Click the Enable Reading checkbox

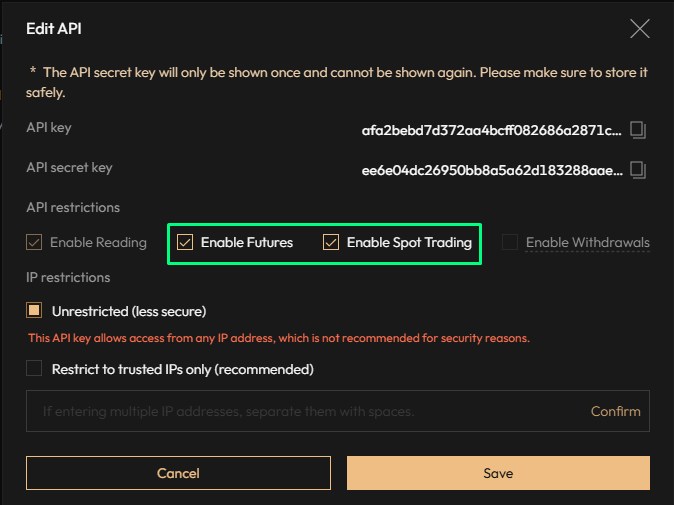pos(35,242)
